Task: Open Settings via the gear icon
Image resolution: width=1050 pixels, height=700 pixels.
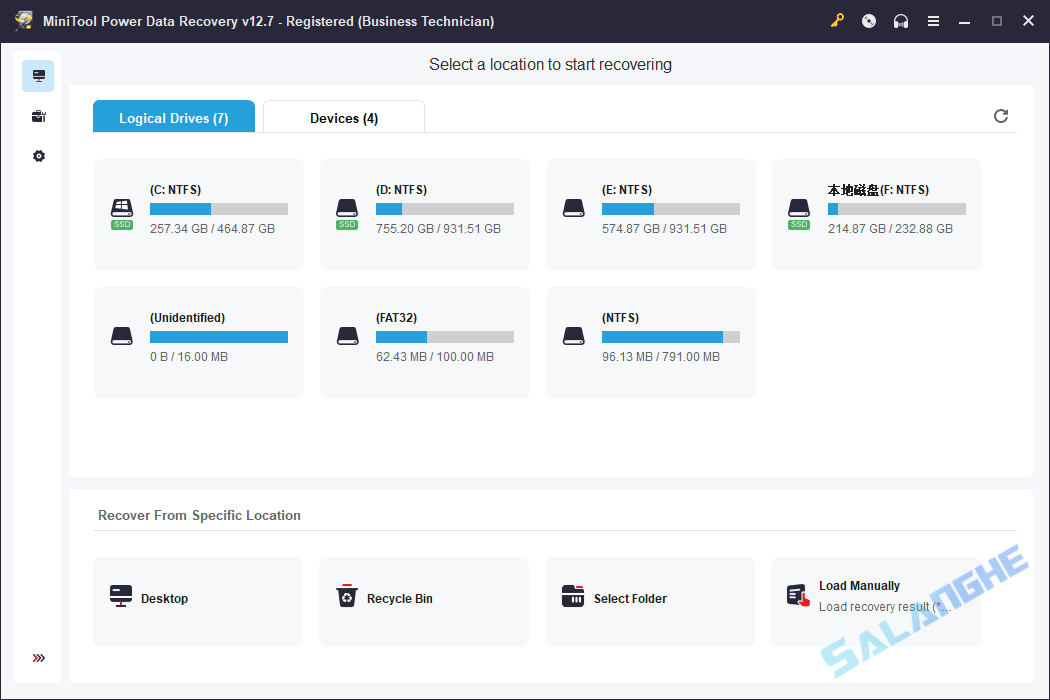Action: (x=38, y=155)
